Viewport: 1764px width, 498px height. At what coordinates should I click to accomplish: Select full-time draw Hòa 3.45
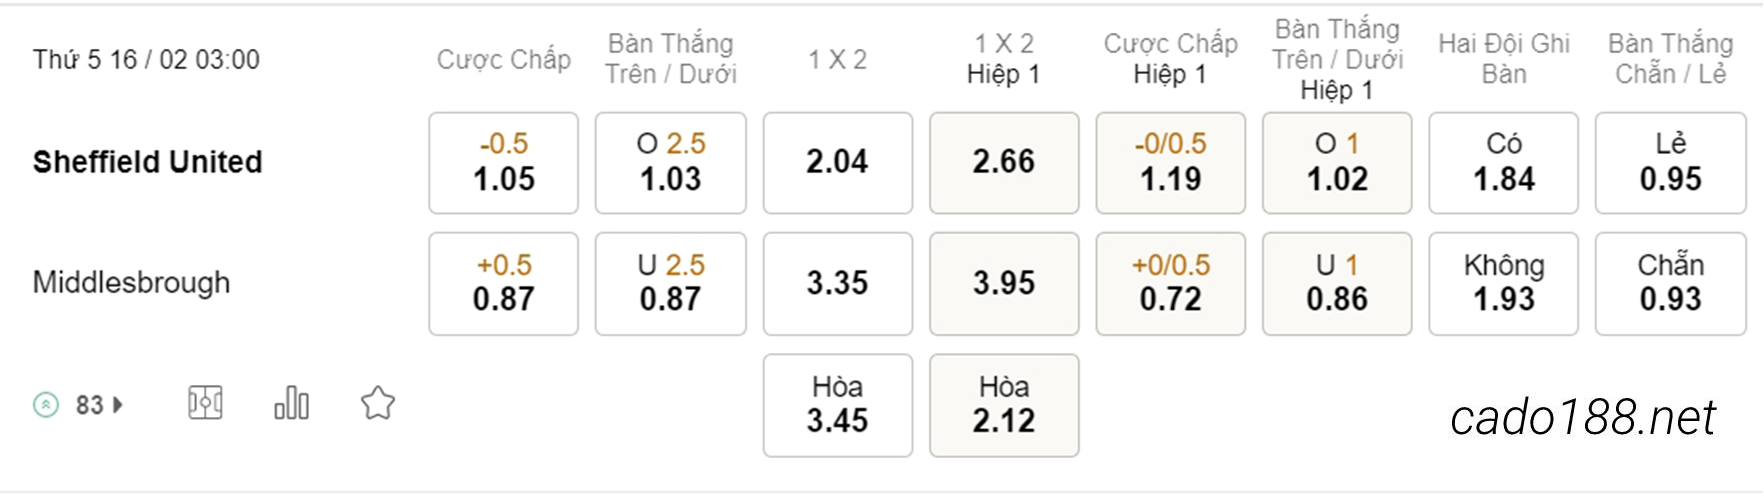tap(838, 405)
